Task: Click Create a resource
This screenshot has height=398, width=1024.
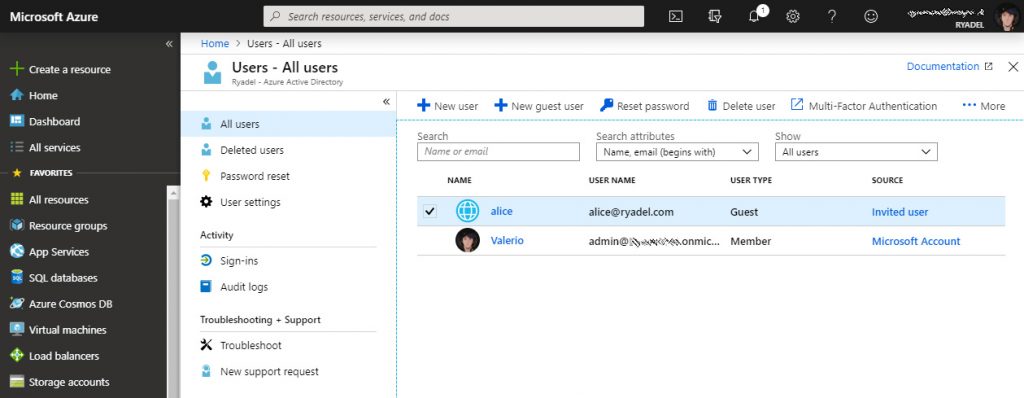Action: [60, 69]
